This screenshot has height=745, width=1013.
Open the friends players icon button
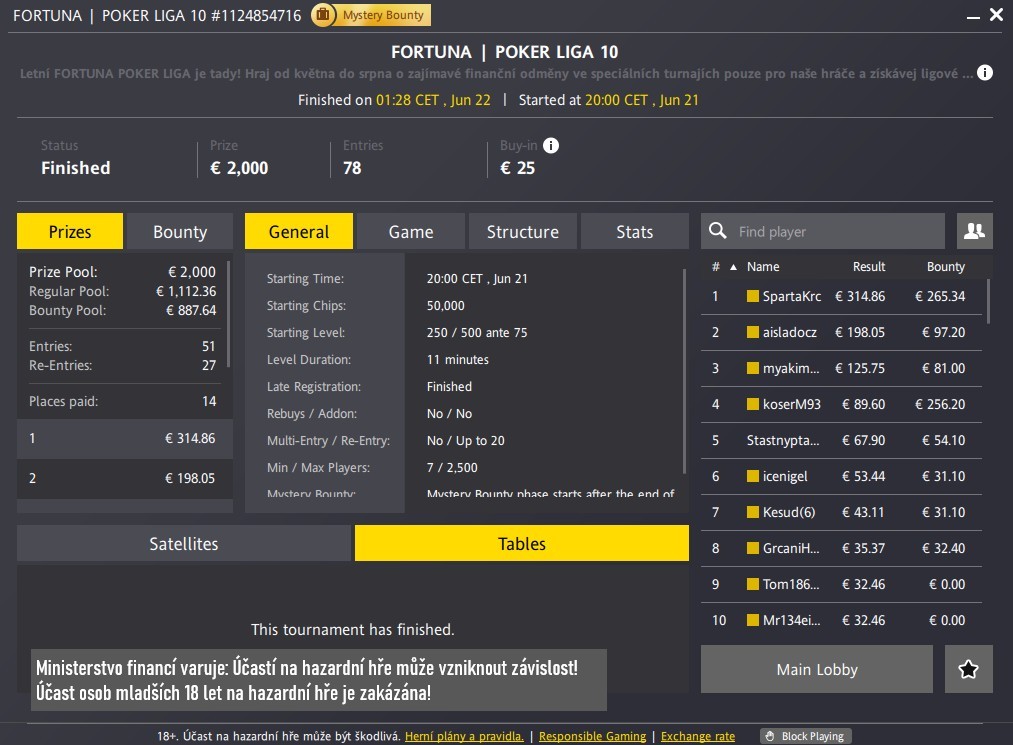pyautogui.click(x=974, y=231)
